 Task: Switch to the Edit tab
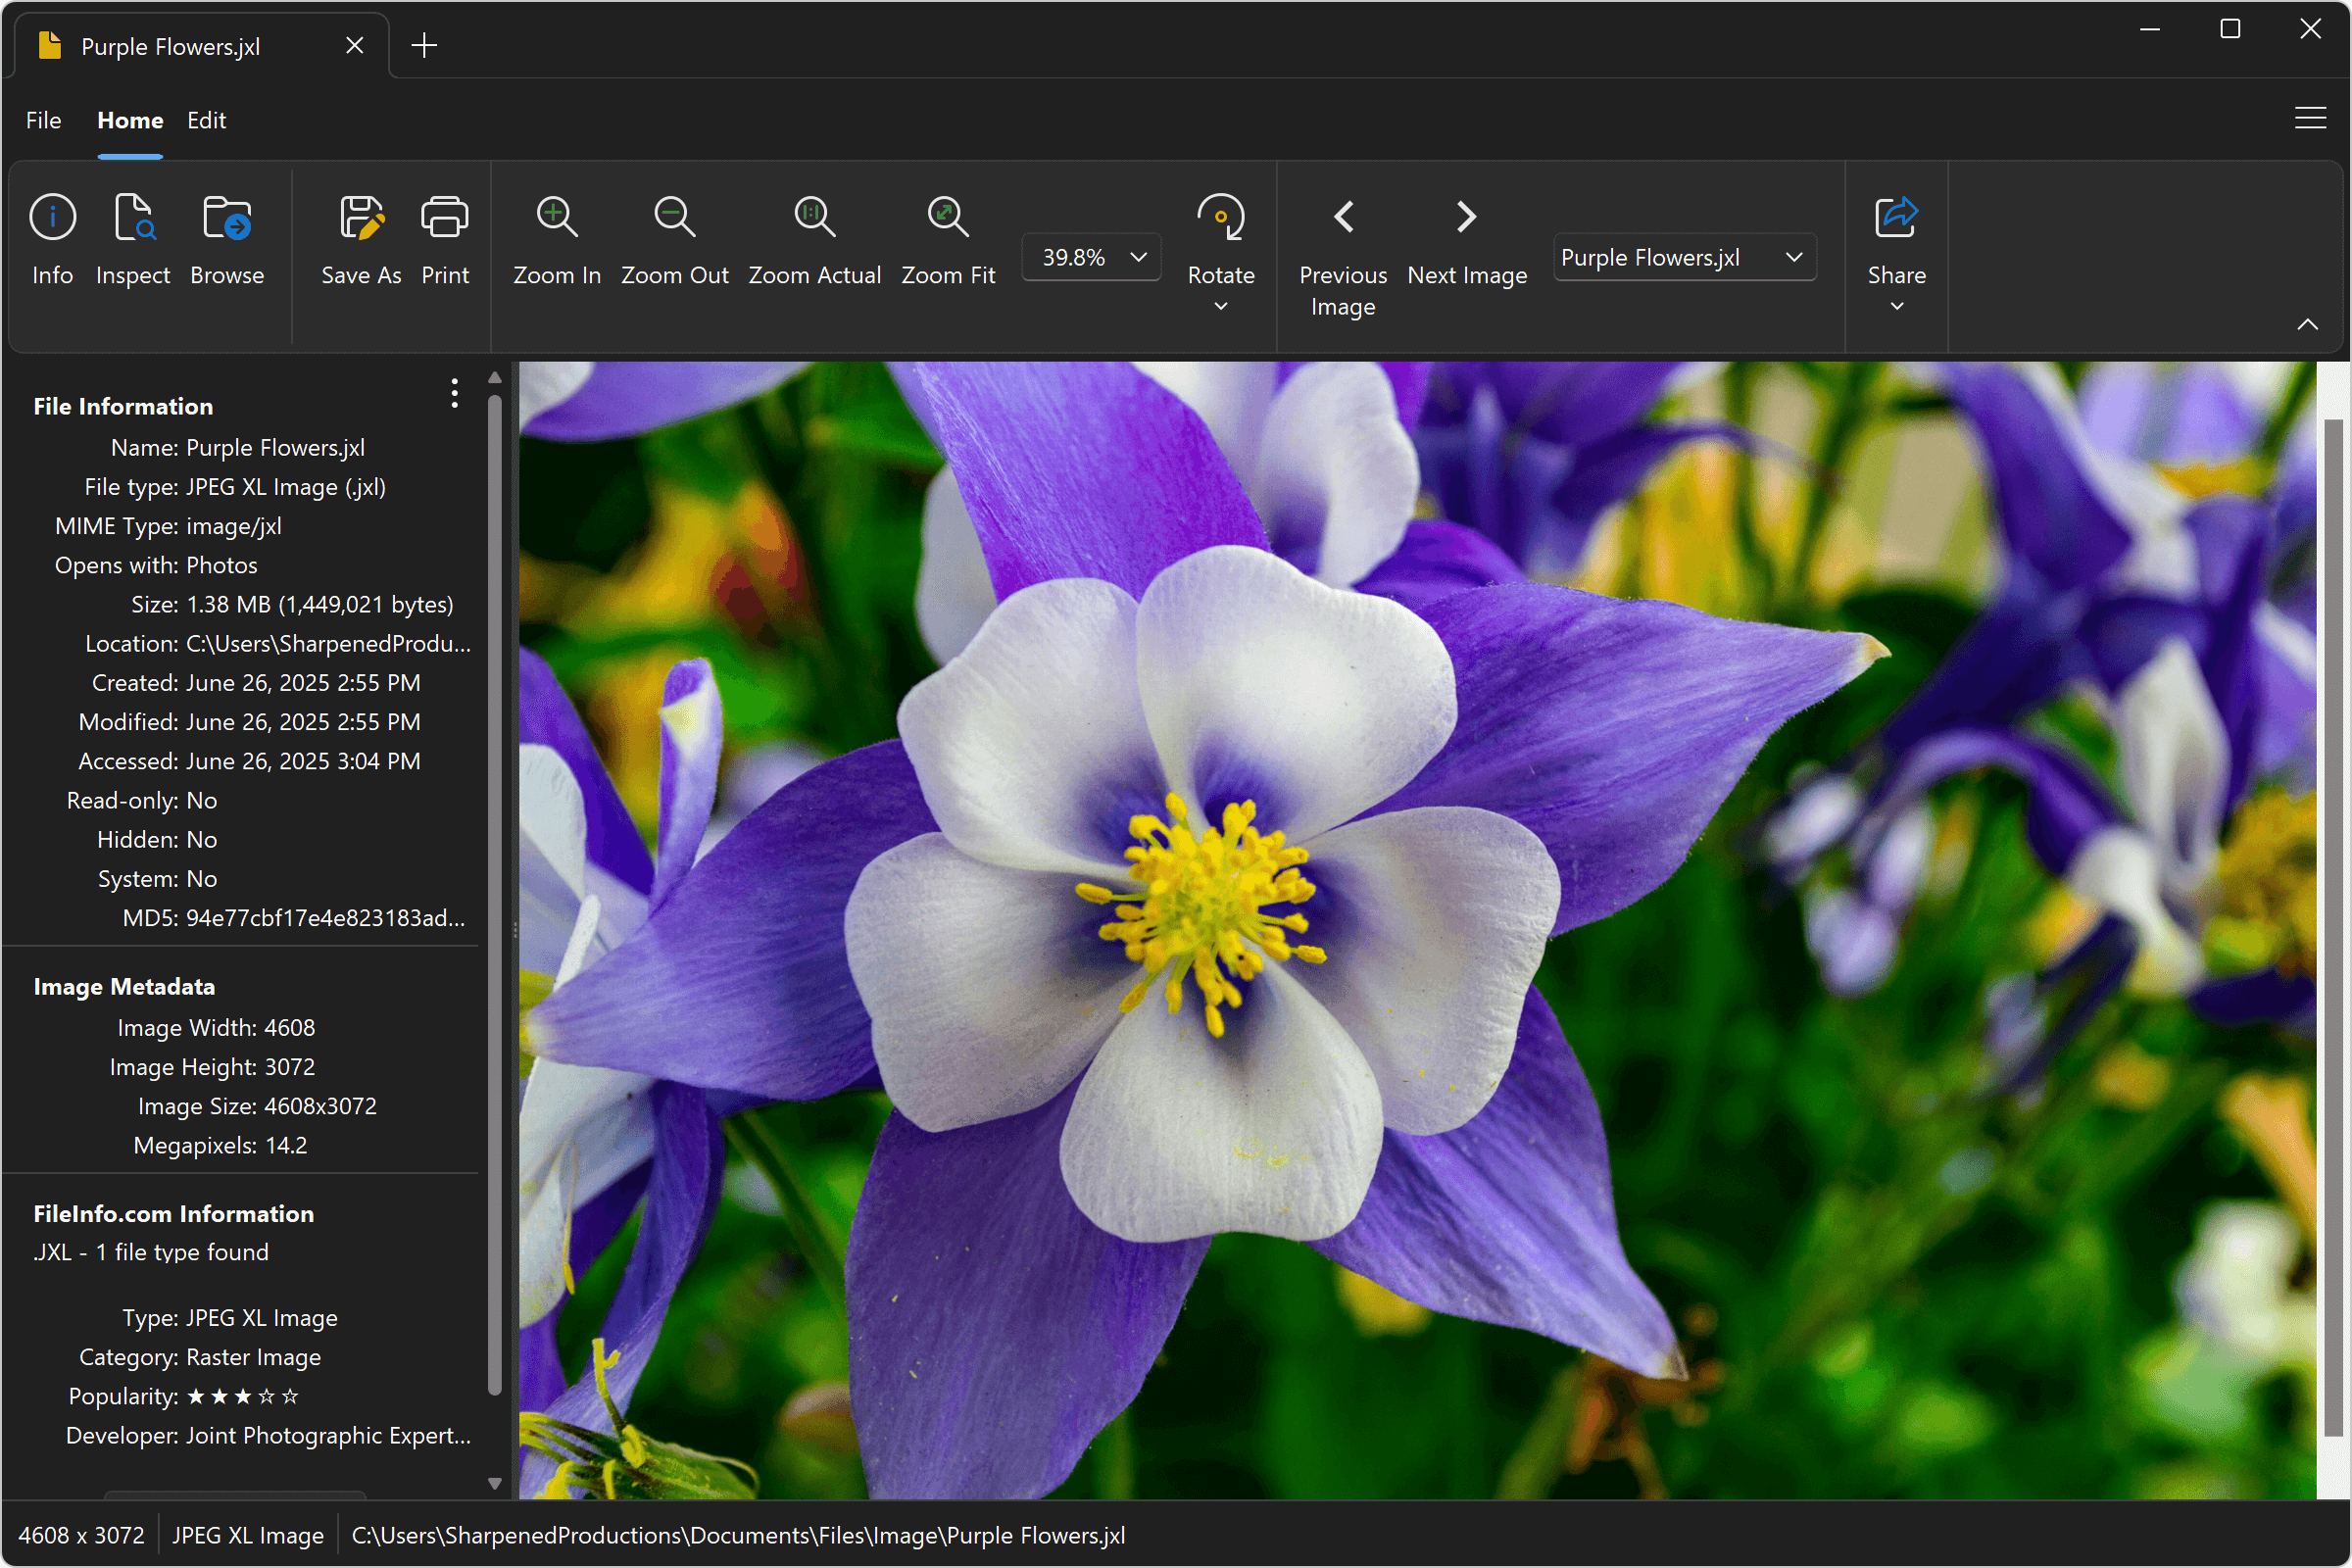pos(206,120)
